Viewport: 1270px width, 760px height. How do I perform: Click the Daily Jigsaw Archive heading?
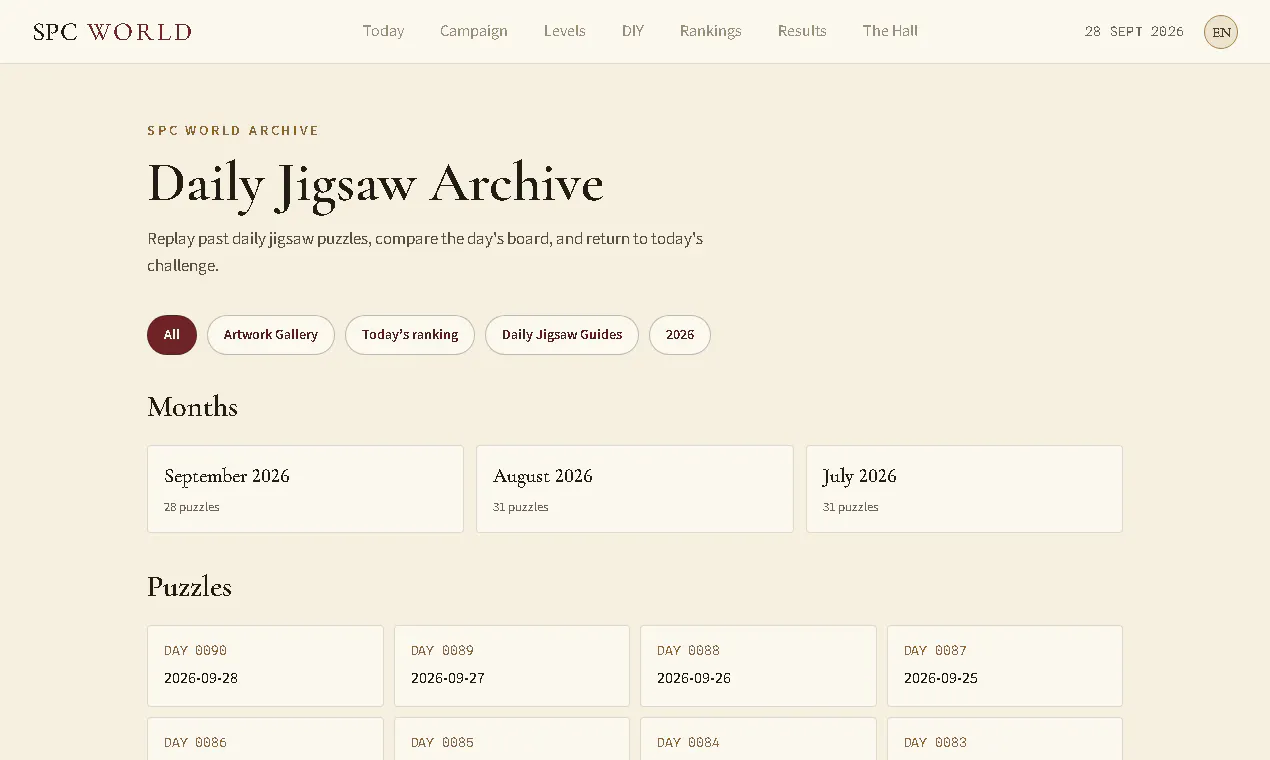[x=375, y=185]
